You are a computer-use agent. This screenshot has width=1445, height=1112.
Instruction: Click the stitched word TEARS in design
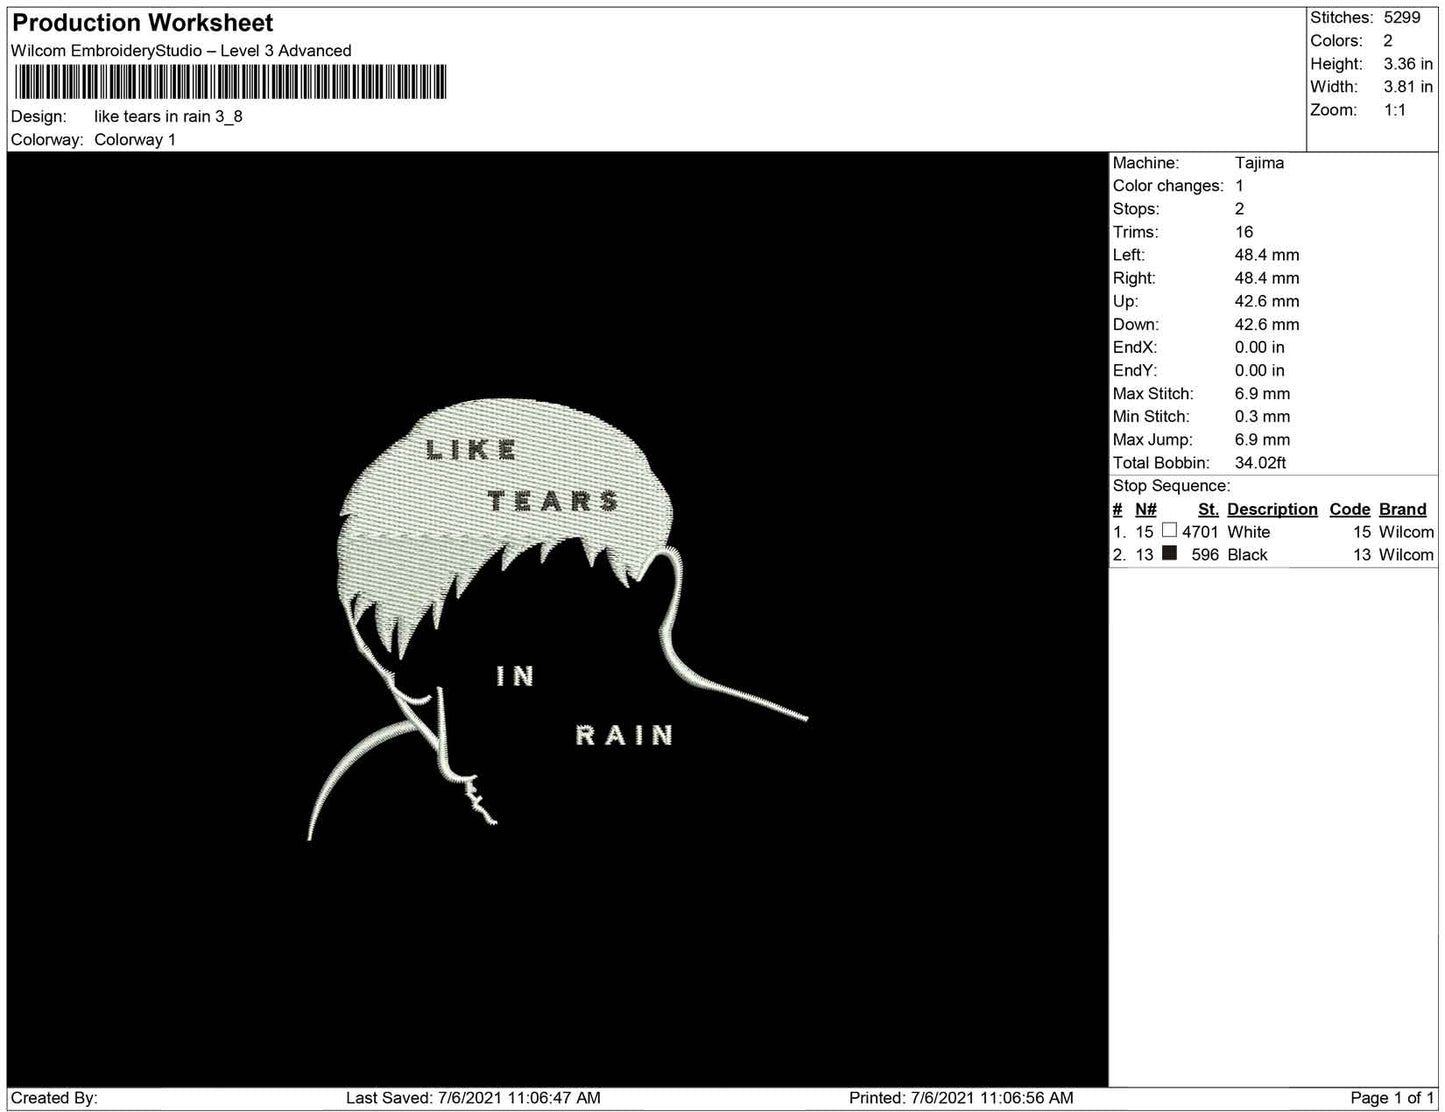tap(553, 501)
